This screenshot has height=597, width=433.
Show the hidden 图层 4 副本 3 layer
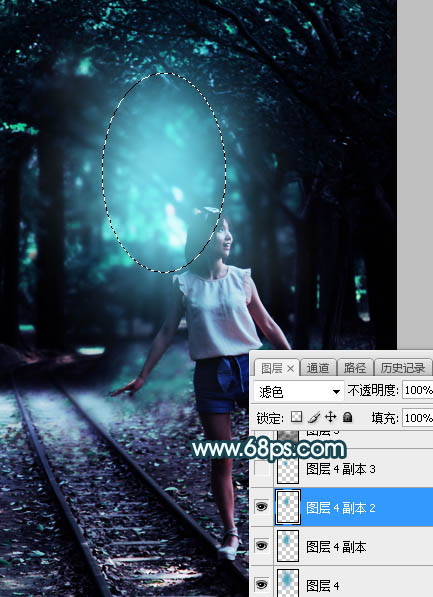point(262,469)
